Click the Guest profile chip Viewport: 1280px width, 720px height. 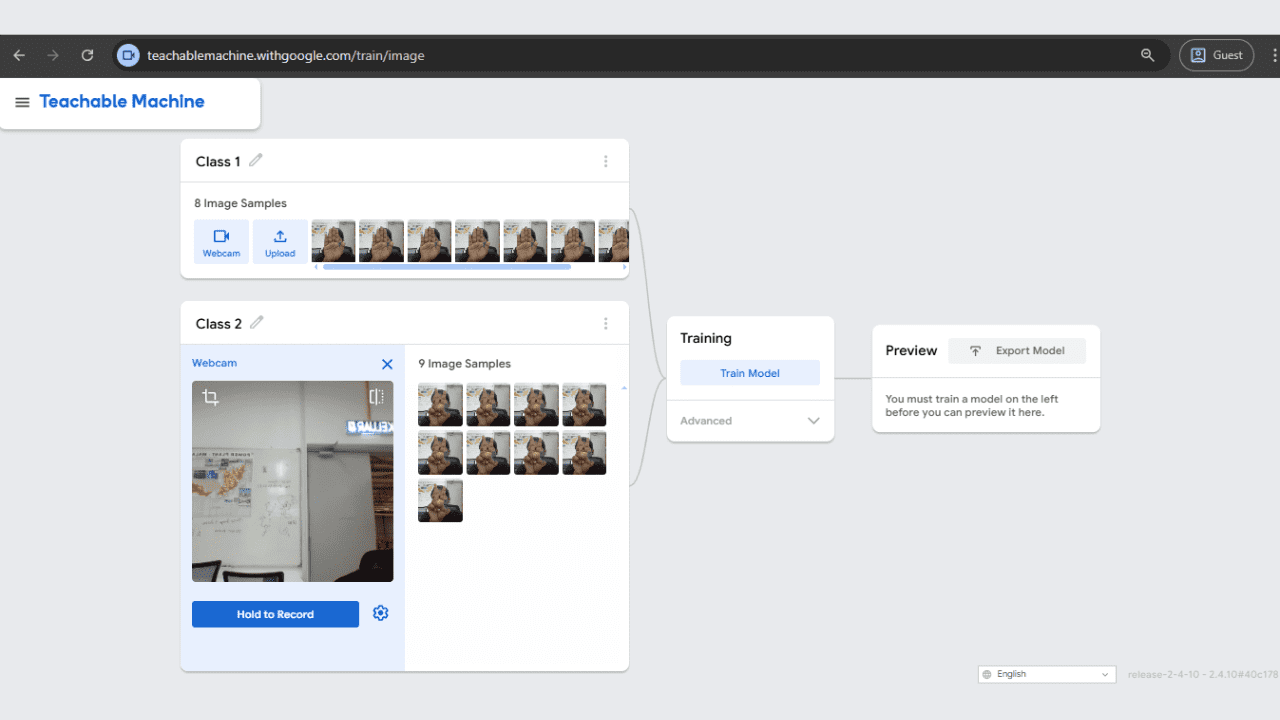click(x=1216, y=55)
